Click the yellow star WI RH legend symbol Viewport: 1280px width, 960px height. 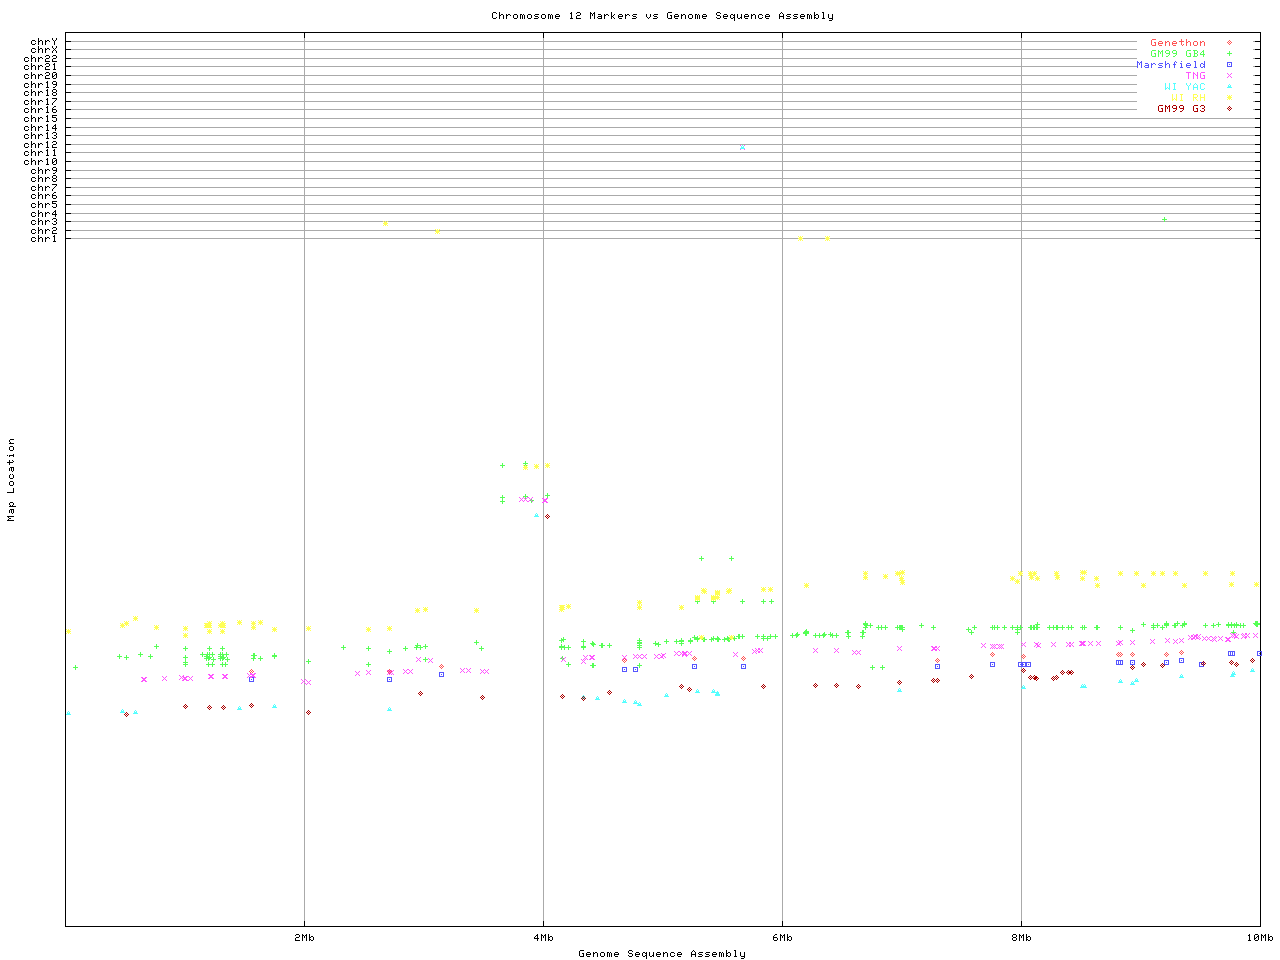coord(1229,98)
